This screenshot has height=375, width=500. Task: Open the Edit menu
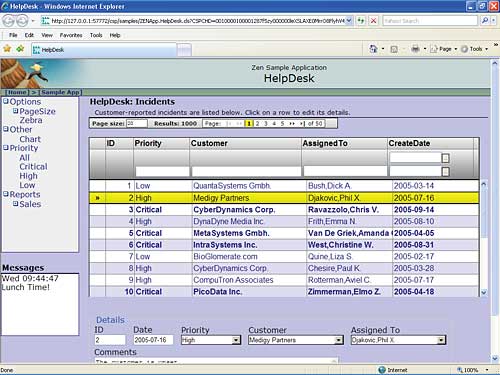[x=29, y=35]
